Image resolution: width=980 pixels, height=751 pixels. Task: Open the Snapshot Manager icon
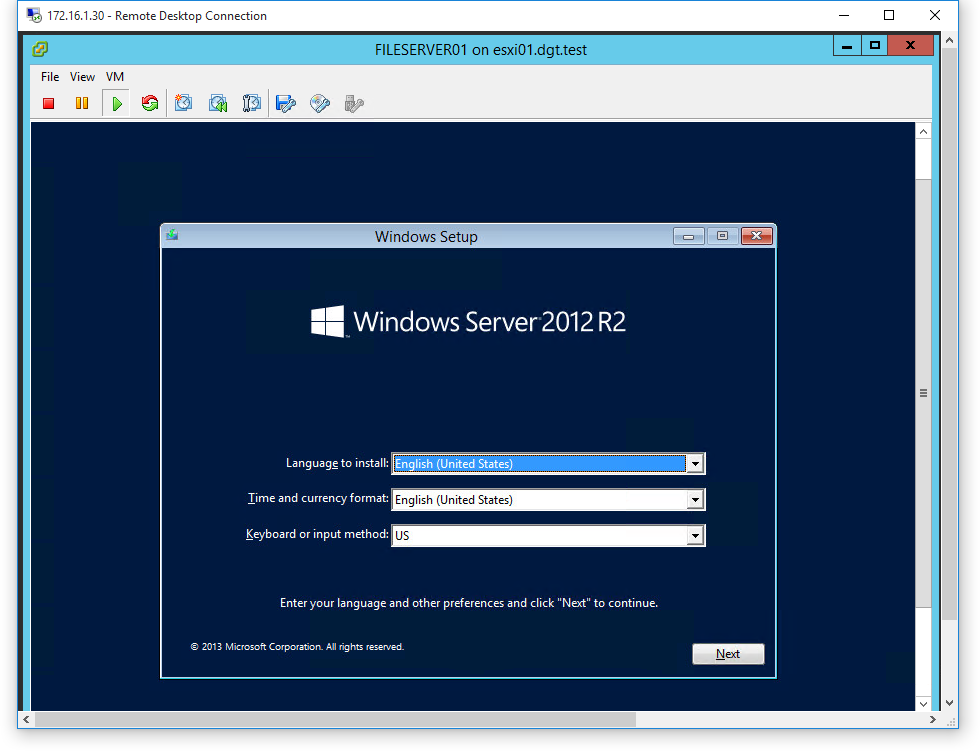[251, 103]
